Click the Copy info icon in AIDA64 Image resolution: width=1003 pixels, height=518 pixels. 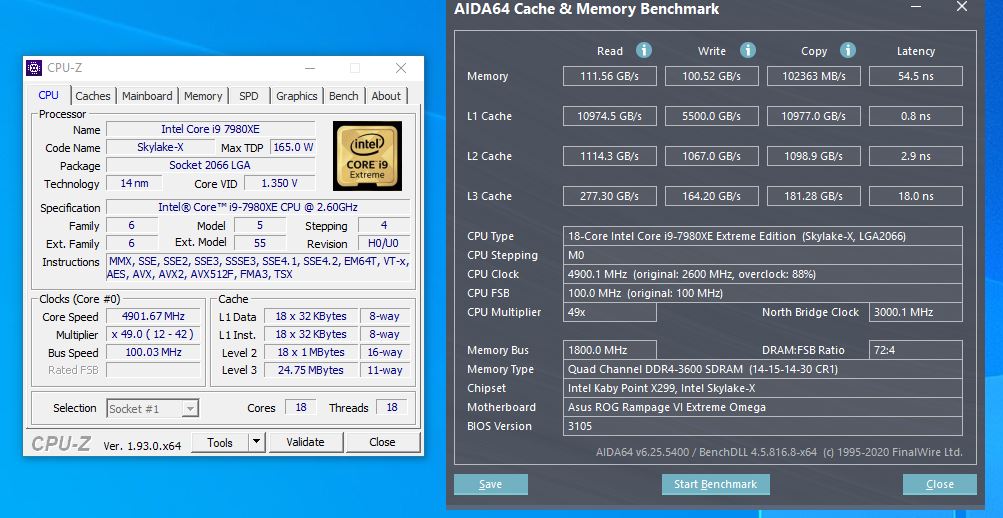click(848, 51)
